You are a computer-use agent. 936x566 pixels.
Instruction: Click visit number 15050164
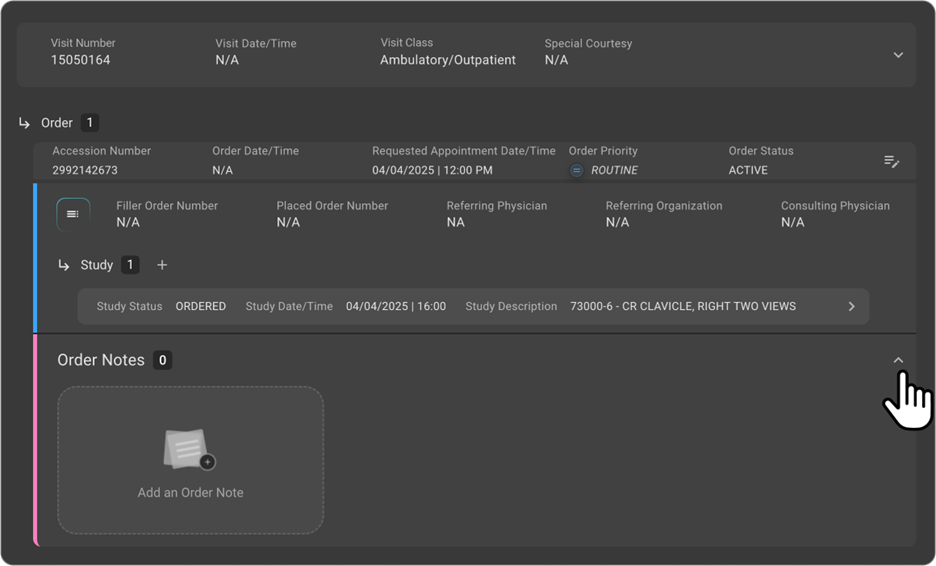81,60
